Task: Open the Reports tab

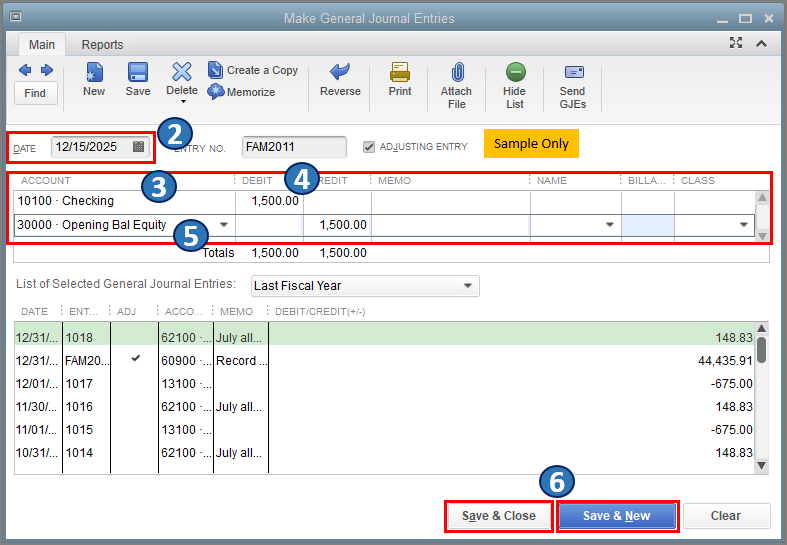Action: coord(102,45)
